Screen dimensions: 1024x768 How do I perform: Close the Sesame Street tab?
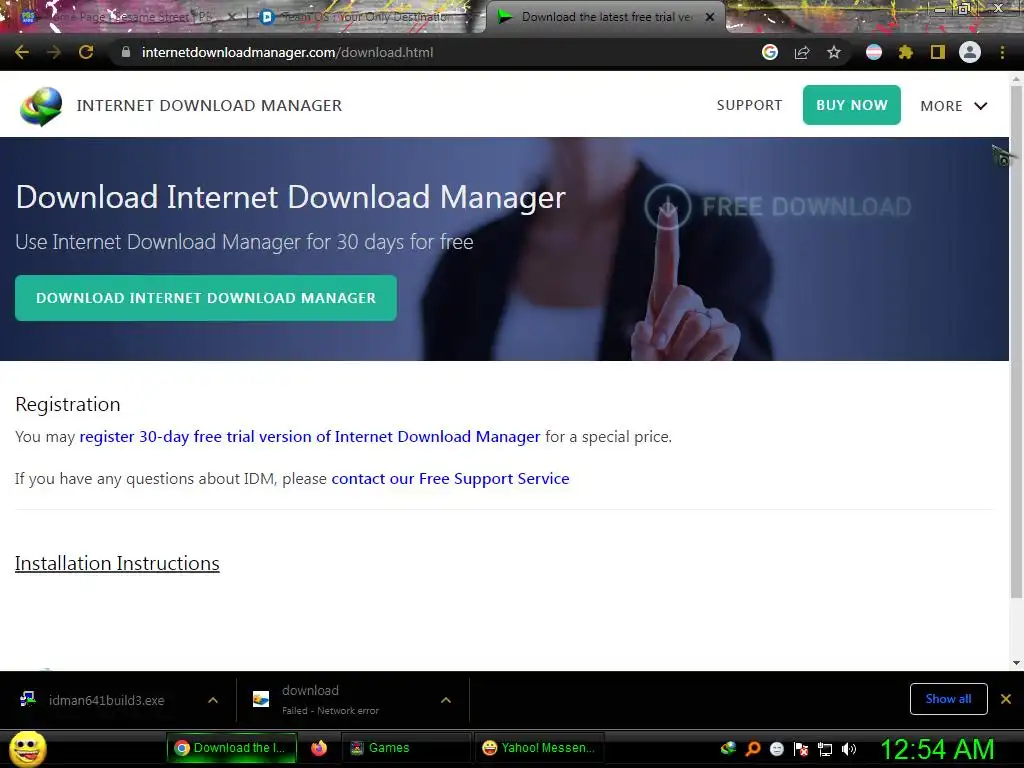click(232, 17)
